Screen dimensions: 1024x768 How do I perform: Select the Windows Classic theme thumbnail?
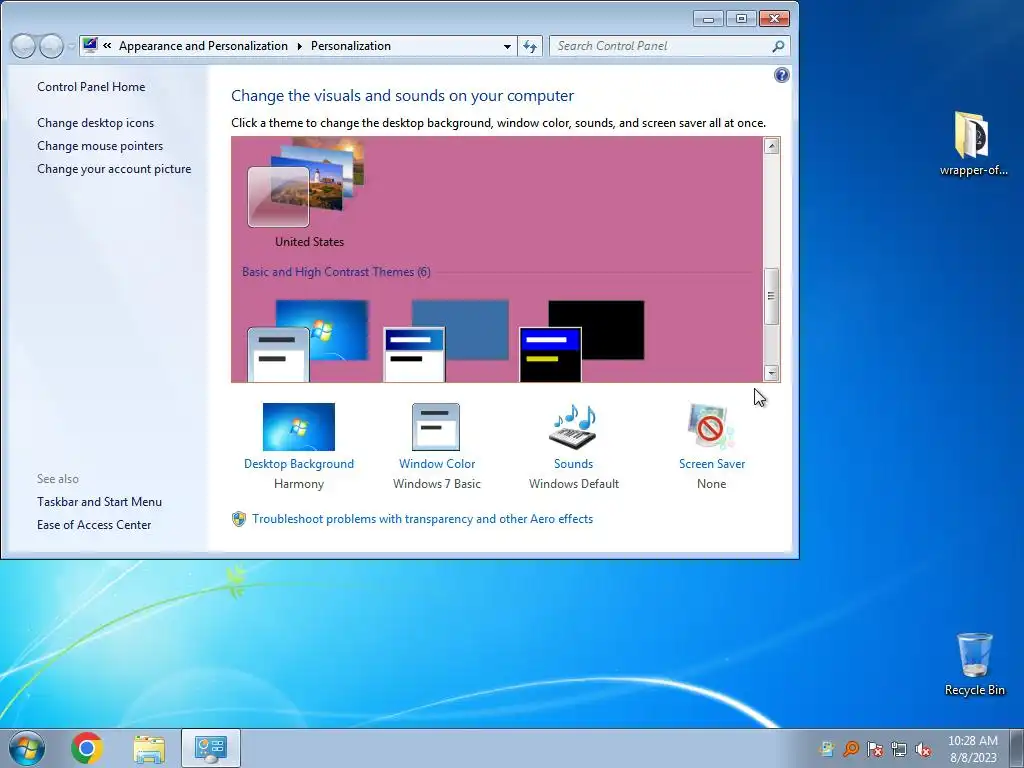(445, 340)
